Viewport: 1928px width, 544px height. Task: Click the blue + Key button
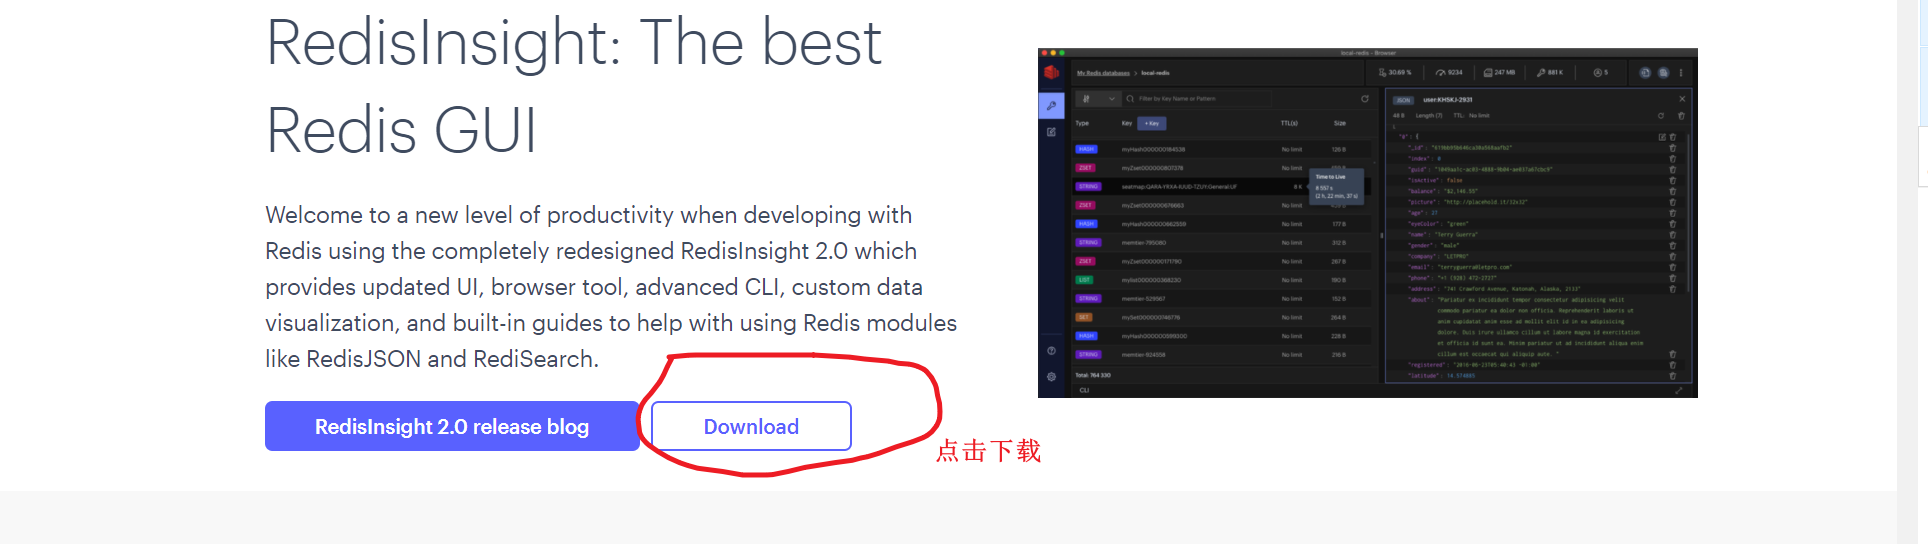(x=1152, y=124)
